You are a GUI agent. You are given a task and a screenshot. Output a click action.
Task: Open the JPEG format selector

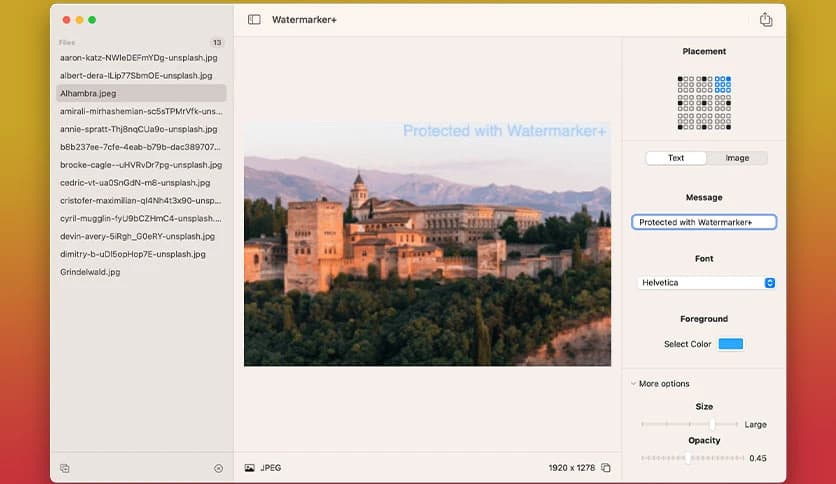[x=271, y=468]
